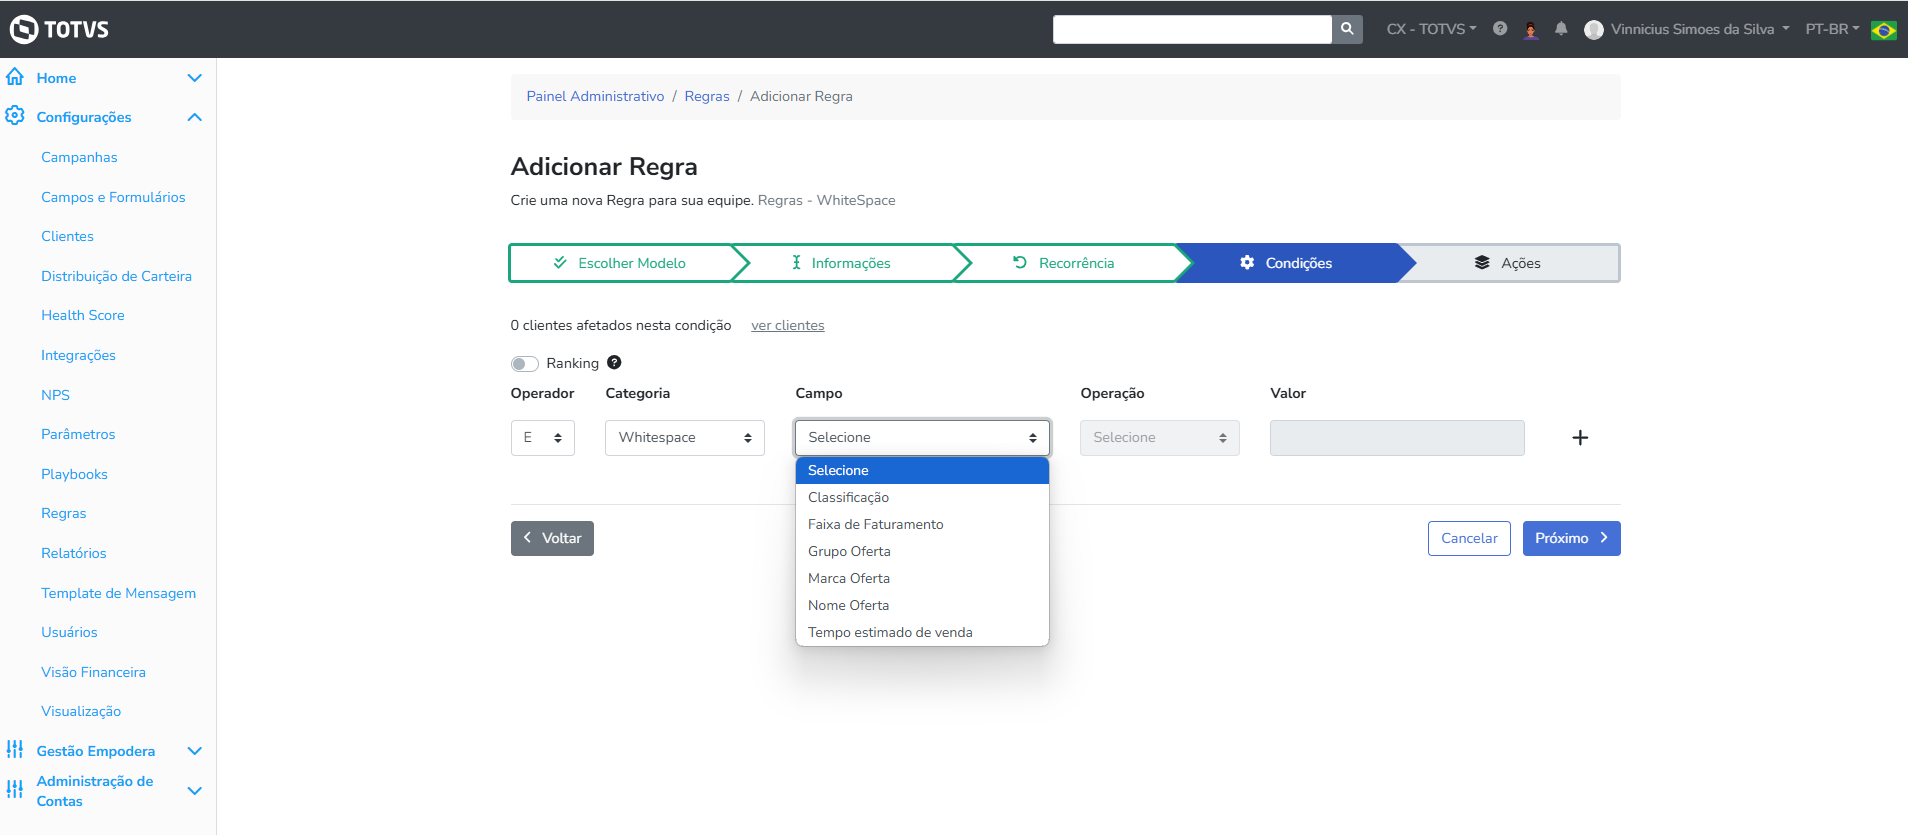This screenshot has height=835, width=1908.
Task: Open the help question mark icon
Action: [x=1500, y=29]
